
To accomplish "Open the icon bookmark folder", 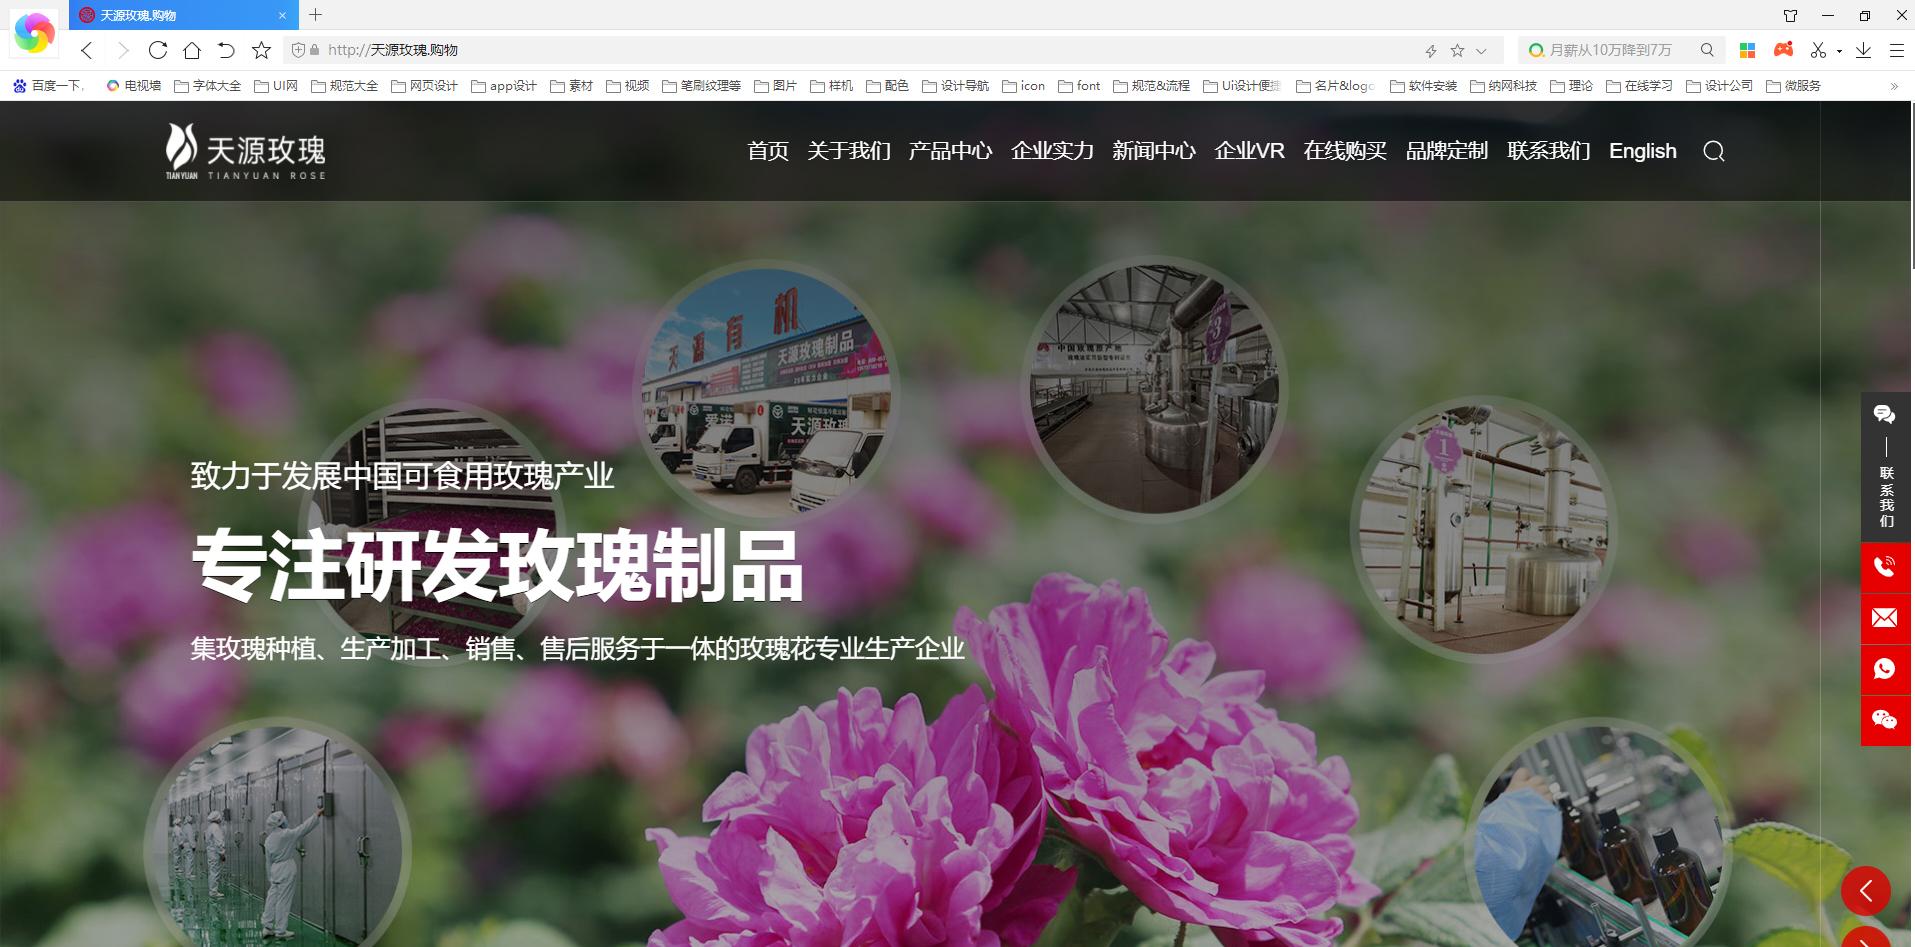I will (1024, 86).
